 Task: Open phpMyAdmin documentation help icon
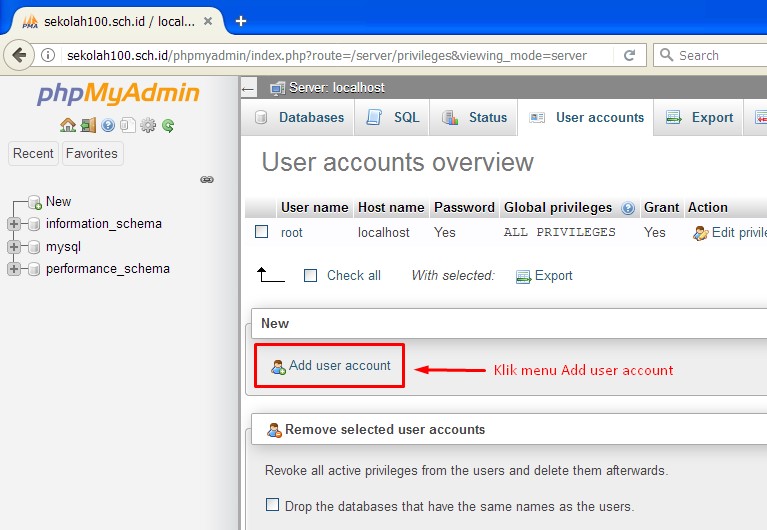tap(108, 125)
